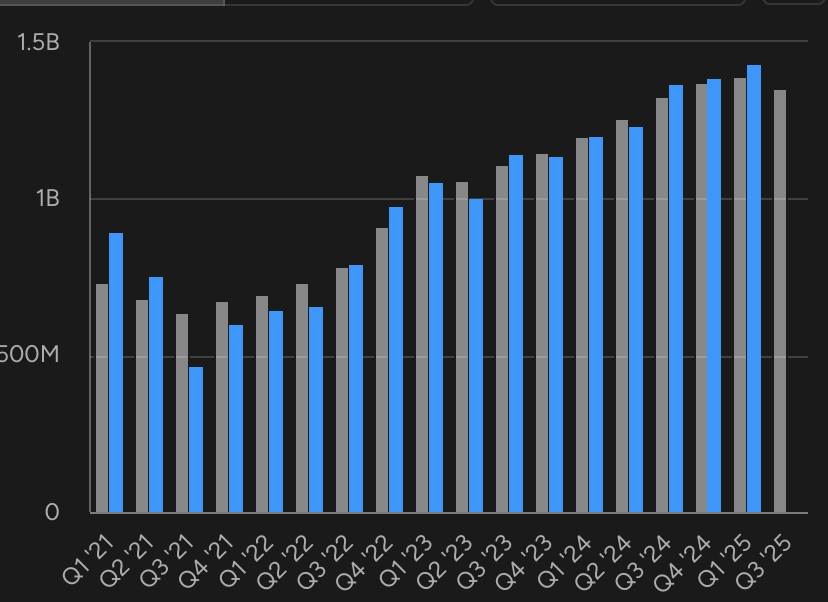Click the gray Q1 '25 bar

pyautogui.click(x=740, y=295)
